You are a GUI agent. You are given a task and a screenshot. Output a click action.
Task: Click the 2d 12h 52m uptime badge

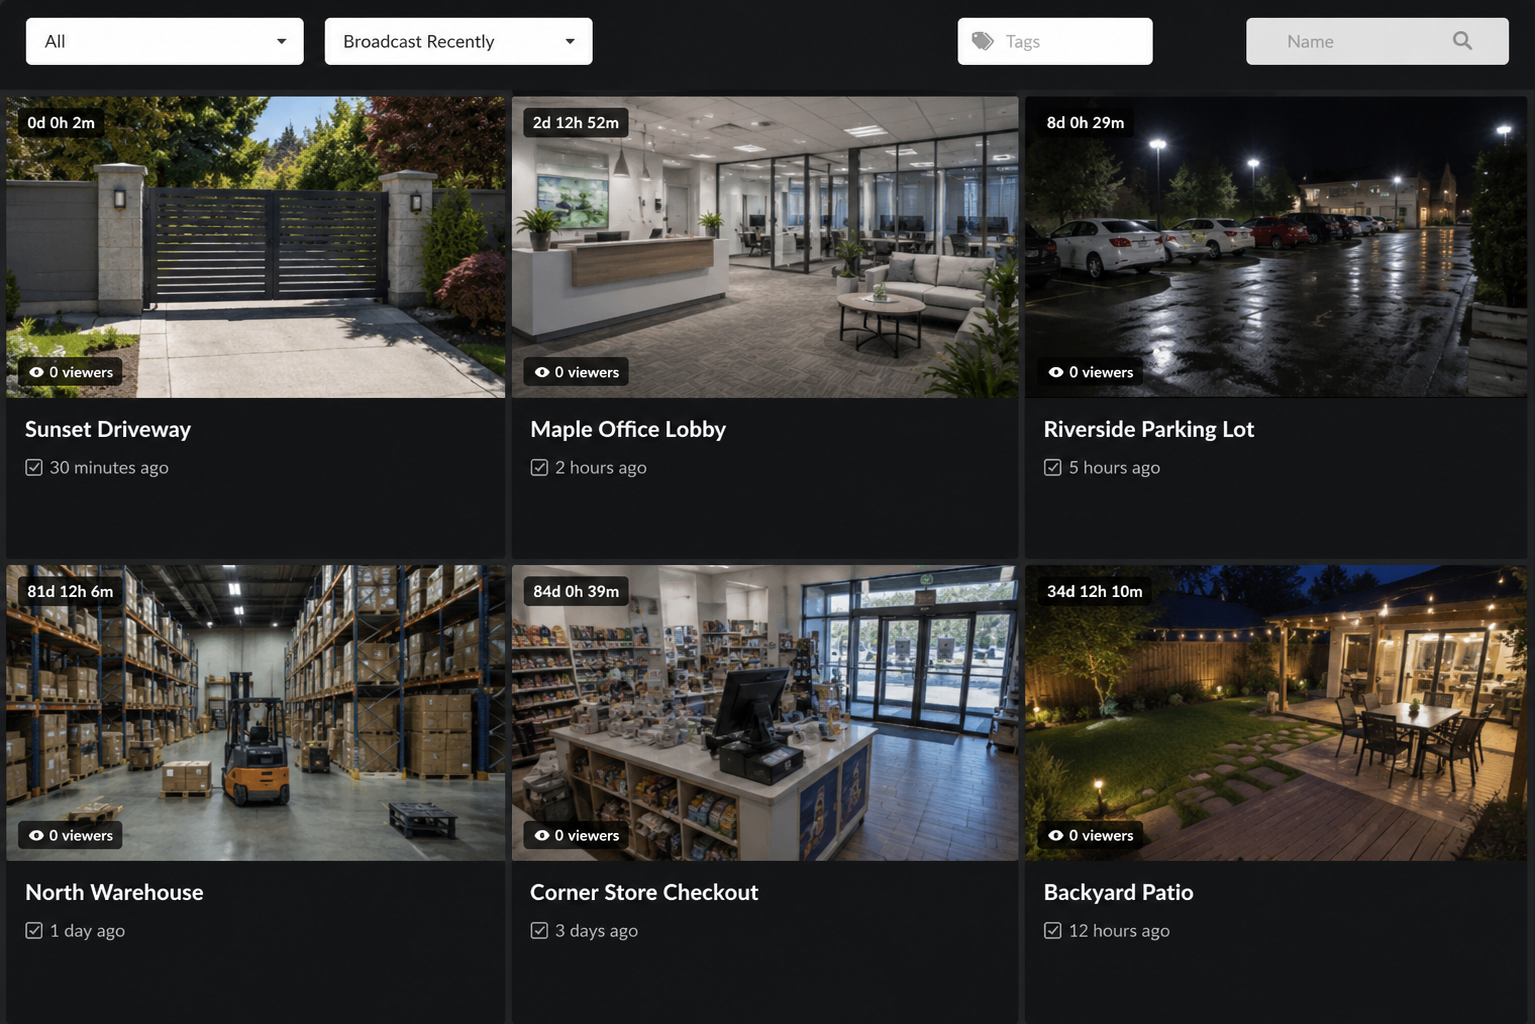(x=576, y=123)
